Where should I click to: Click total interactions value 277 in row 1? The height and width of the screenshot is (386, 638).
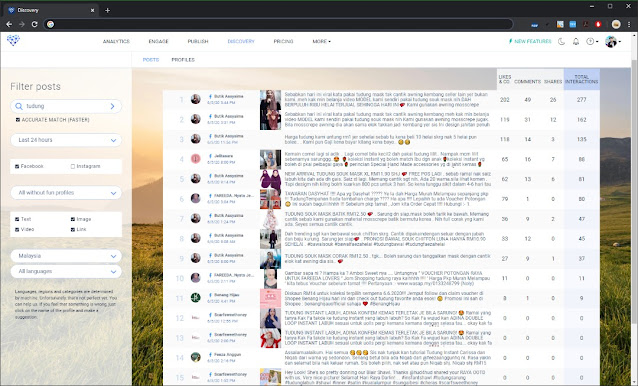coord(581,100)
